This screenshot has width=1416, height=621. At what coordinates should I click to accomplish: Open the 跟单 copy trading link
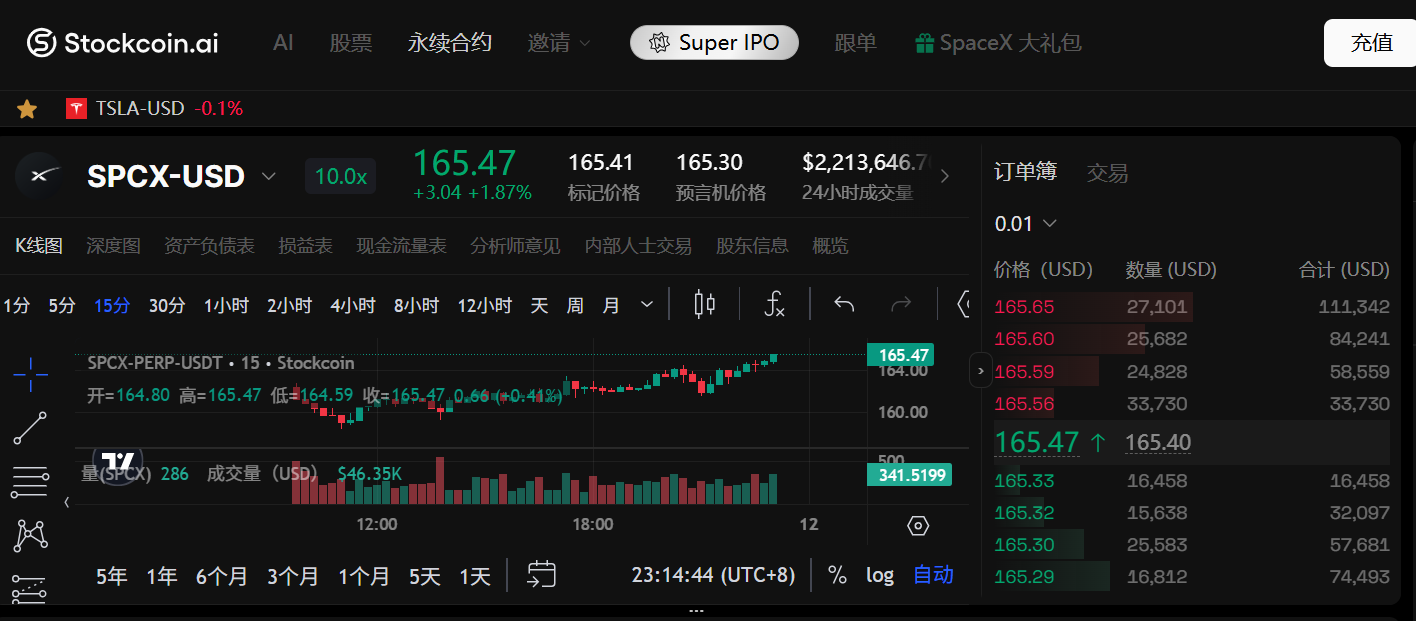(x=855, y=43)
